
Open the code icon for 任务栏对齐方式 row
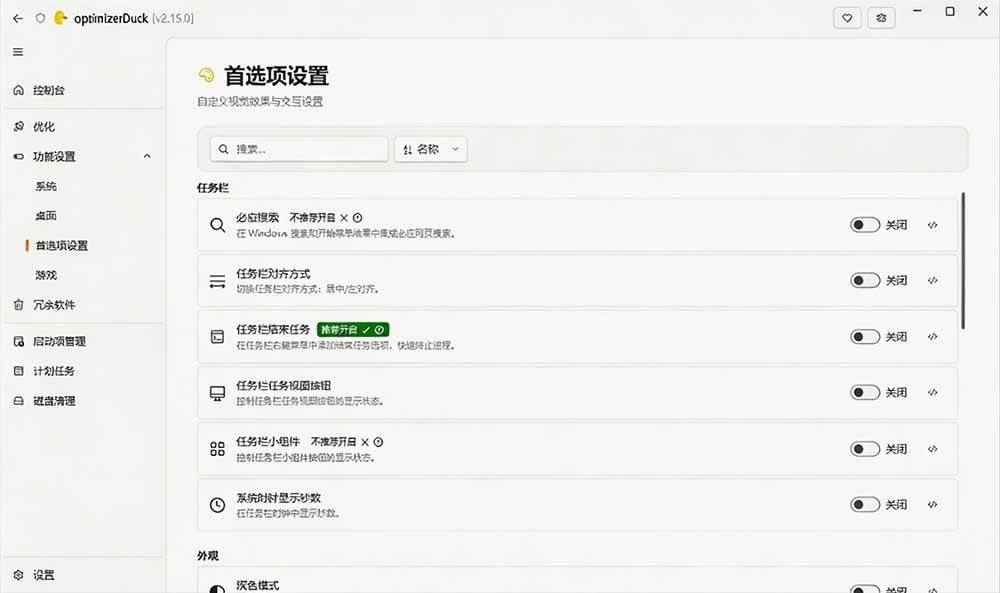point(932,281)
